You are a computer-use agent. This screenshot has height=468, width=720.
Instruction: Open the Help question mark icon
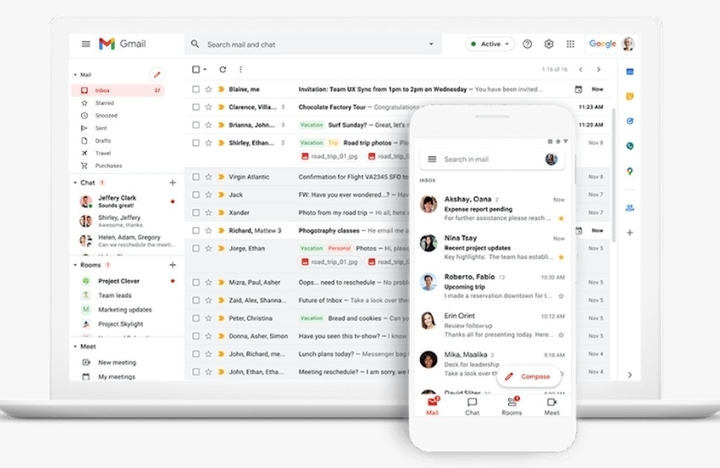527,44
